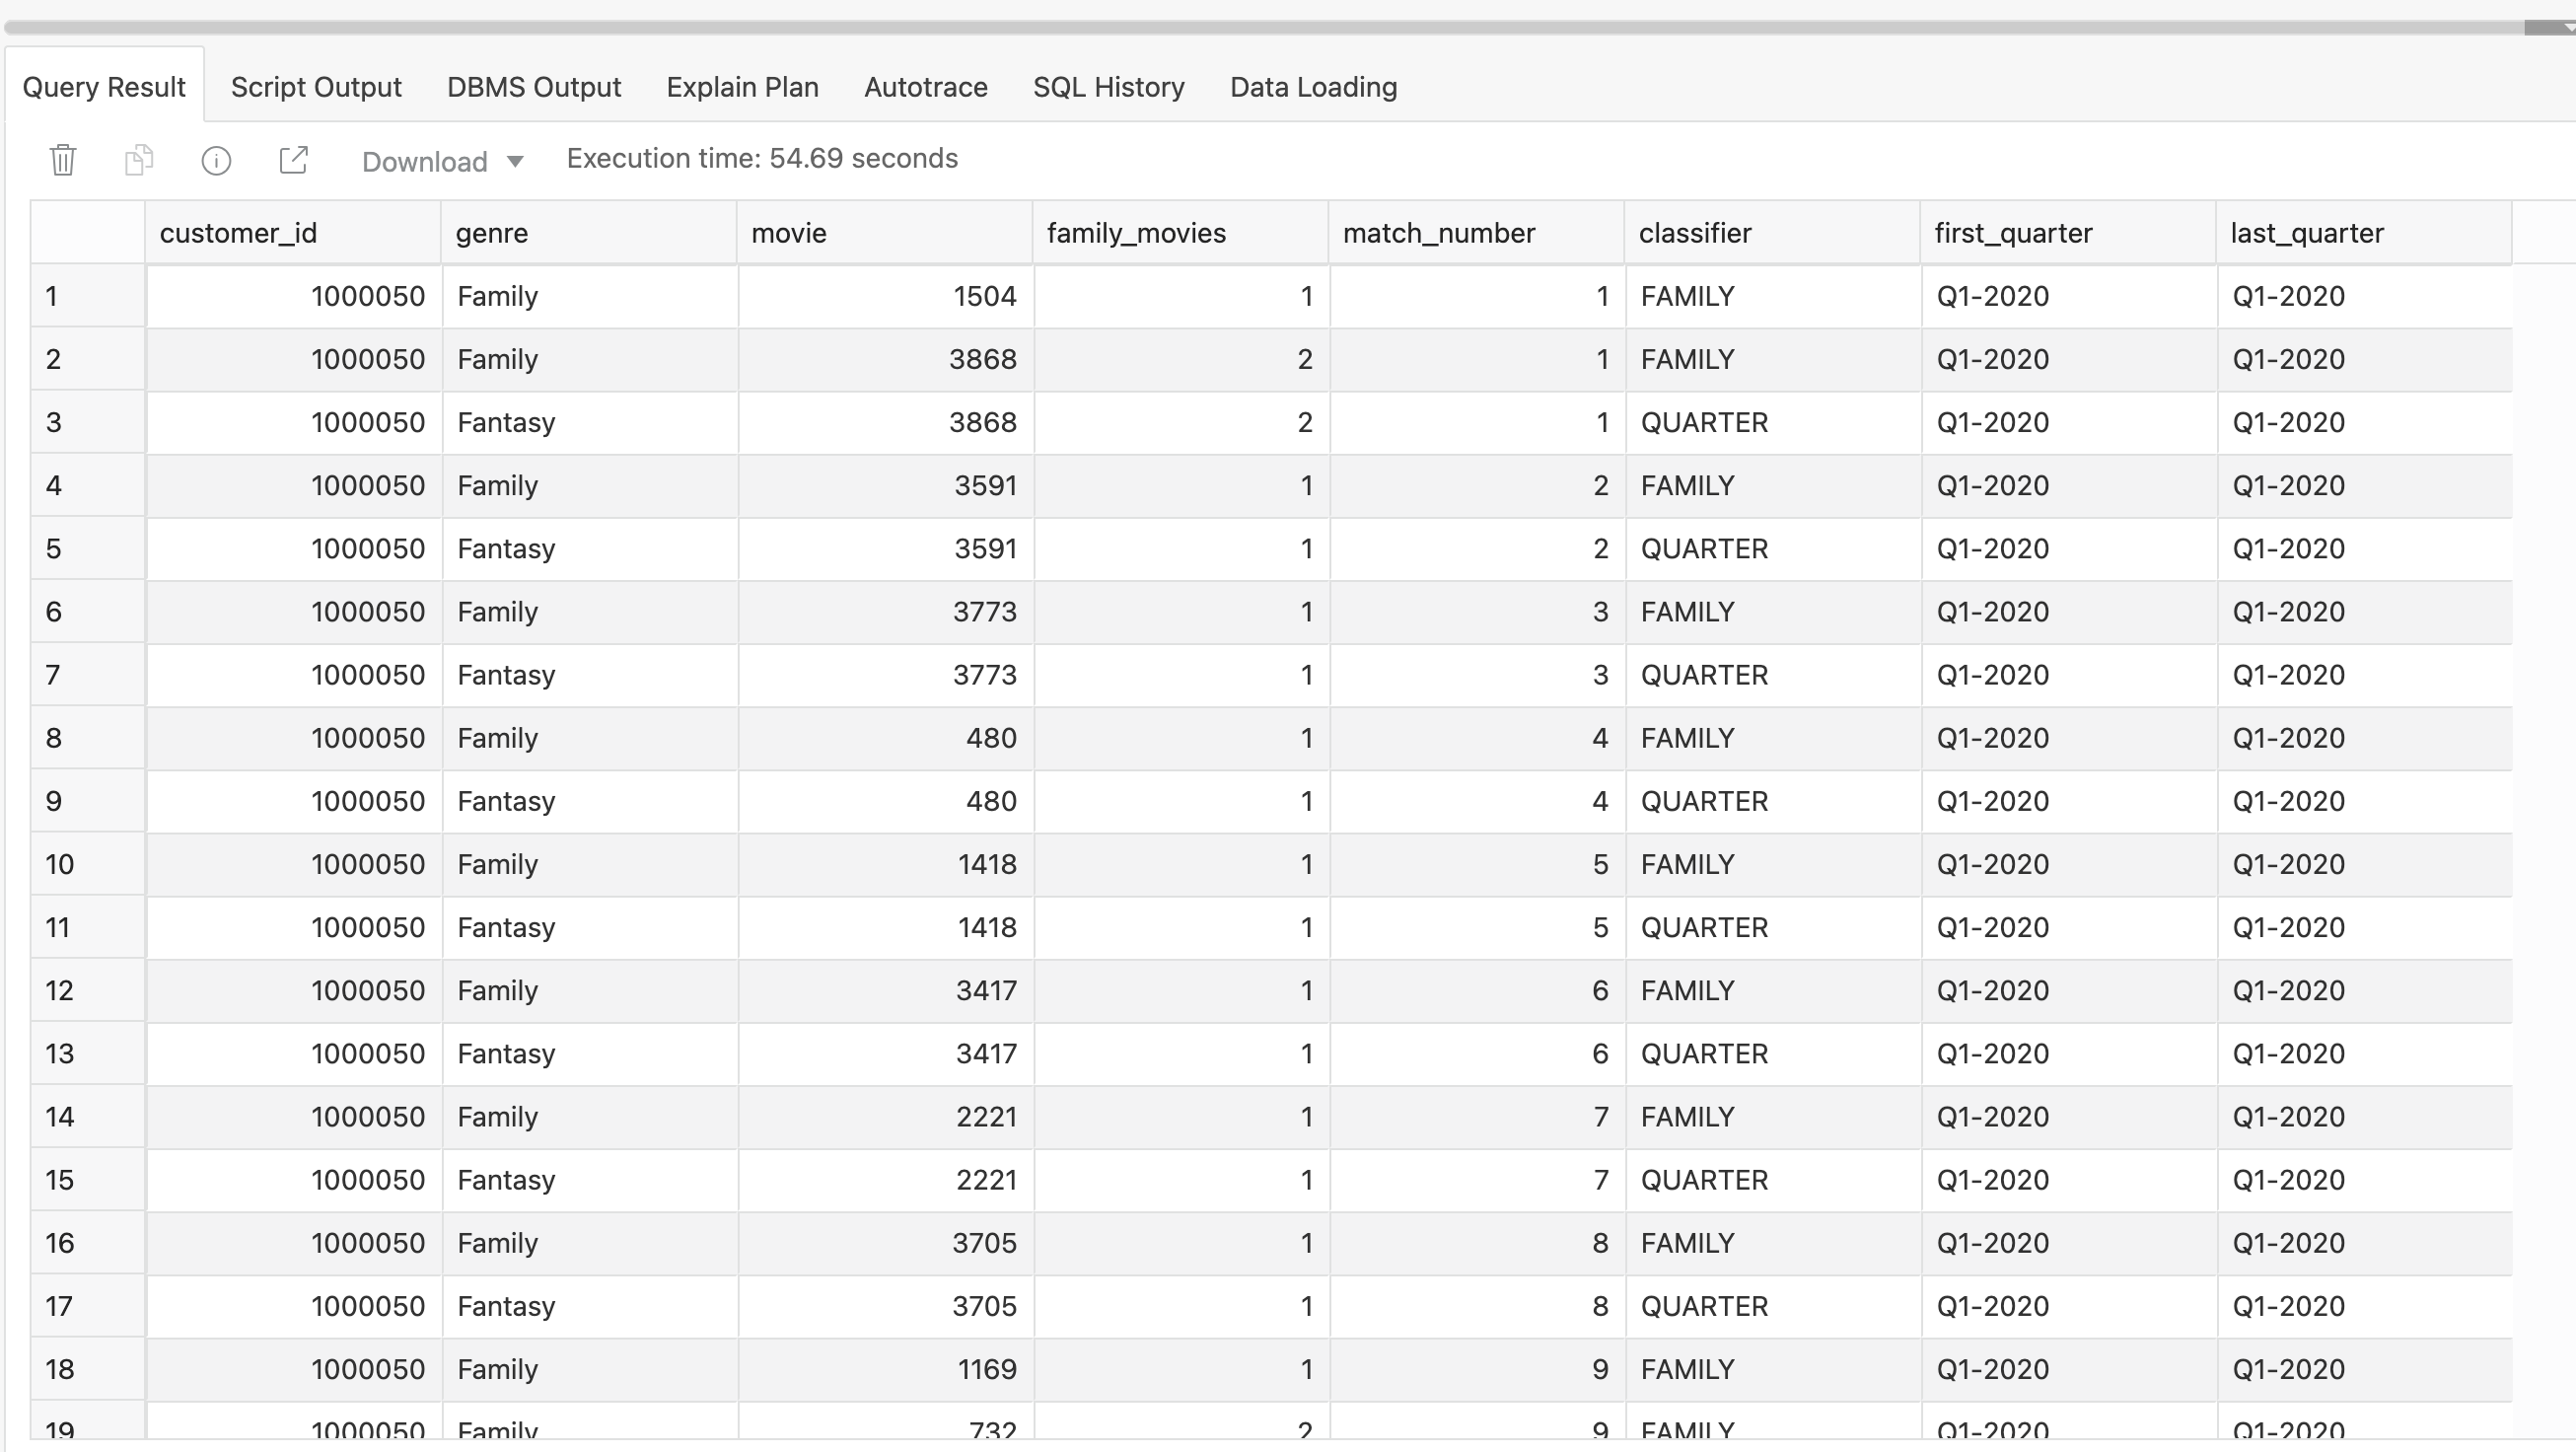Switch to the Script Output tab
The height and width of the screenshot is (1452, 2576).
[x=316, y=87]
